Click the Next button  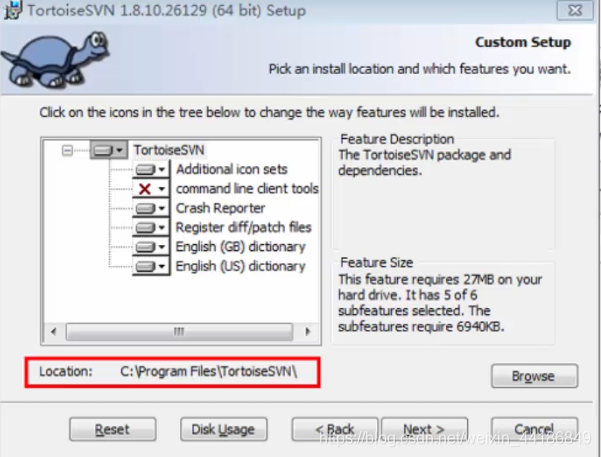[x=425, y=429]
